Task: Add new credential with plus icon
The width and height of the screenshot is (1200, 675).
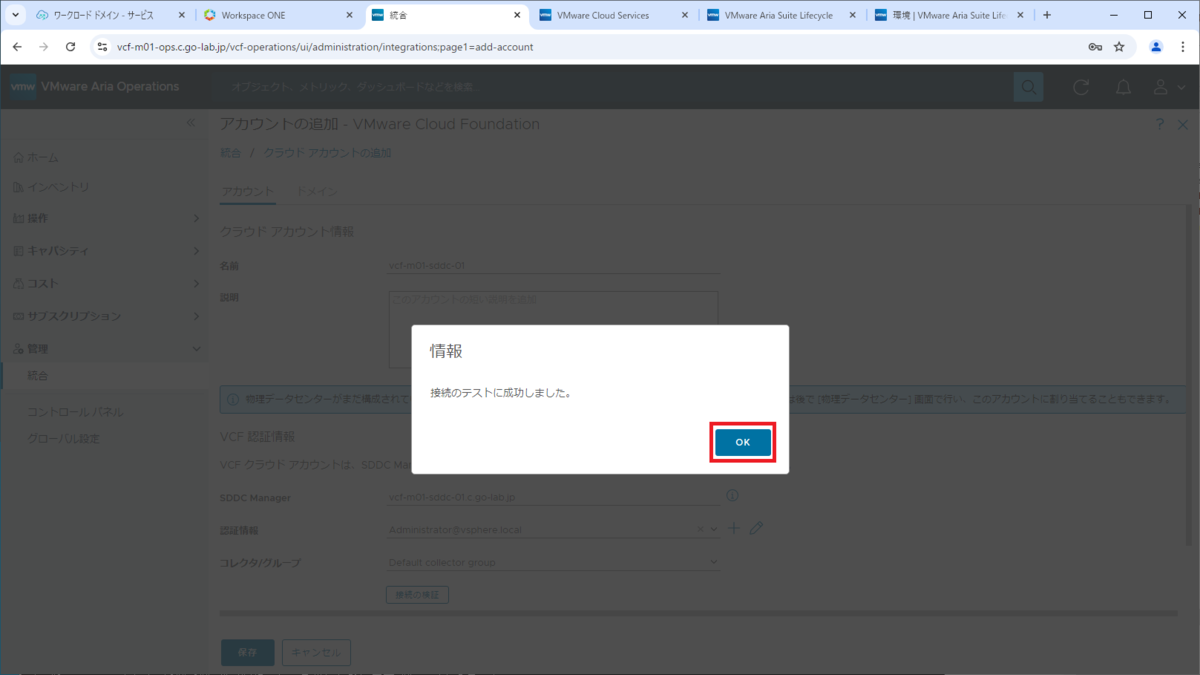Action: pos(733,528)
